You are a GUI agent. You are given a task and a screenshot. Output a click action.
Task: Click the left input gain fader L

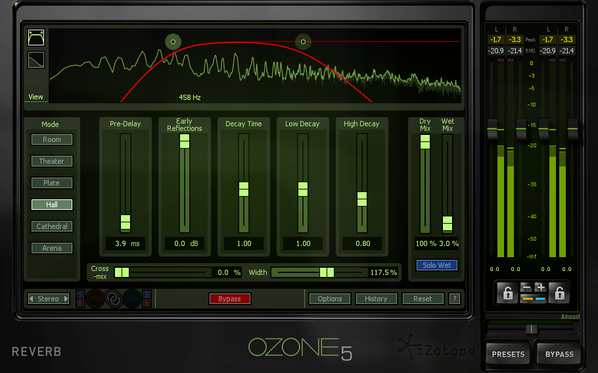(493, 129)
